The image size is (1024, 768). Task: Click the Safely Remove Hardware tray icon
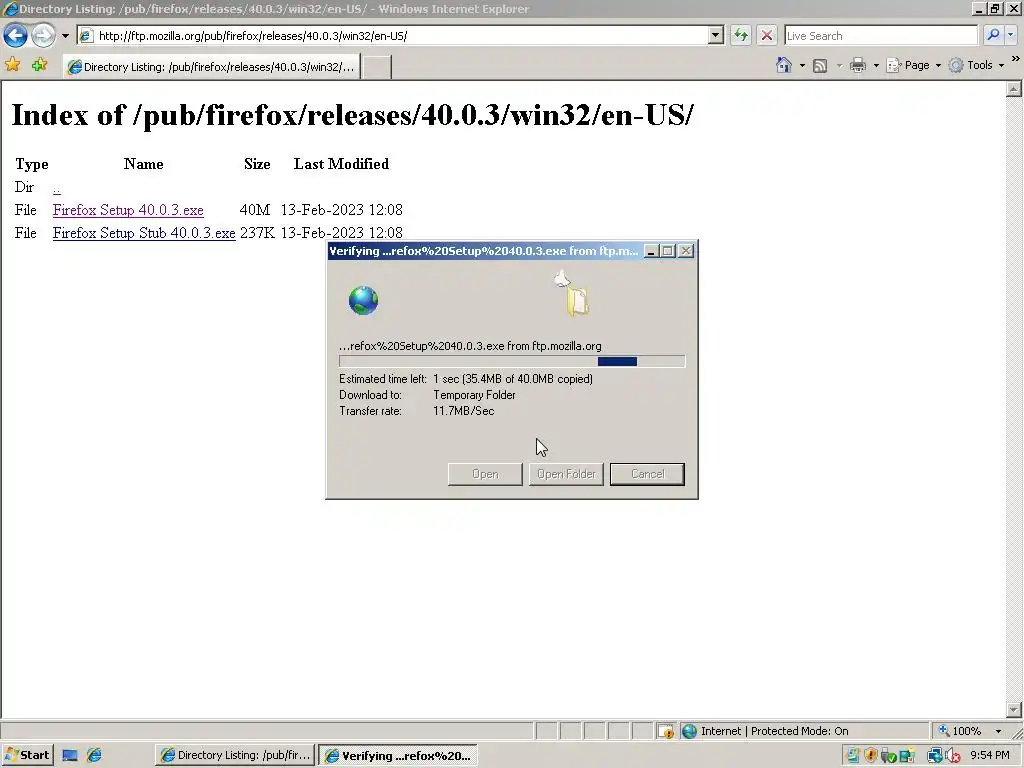(x=888, y=756)
